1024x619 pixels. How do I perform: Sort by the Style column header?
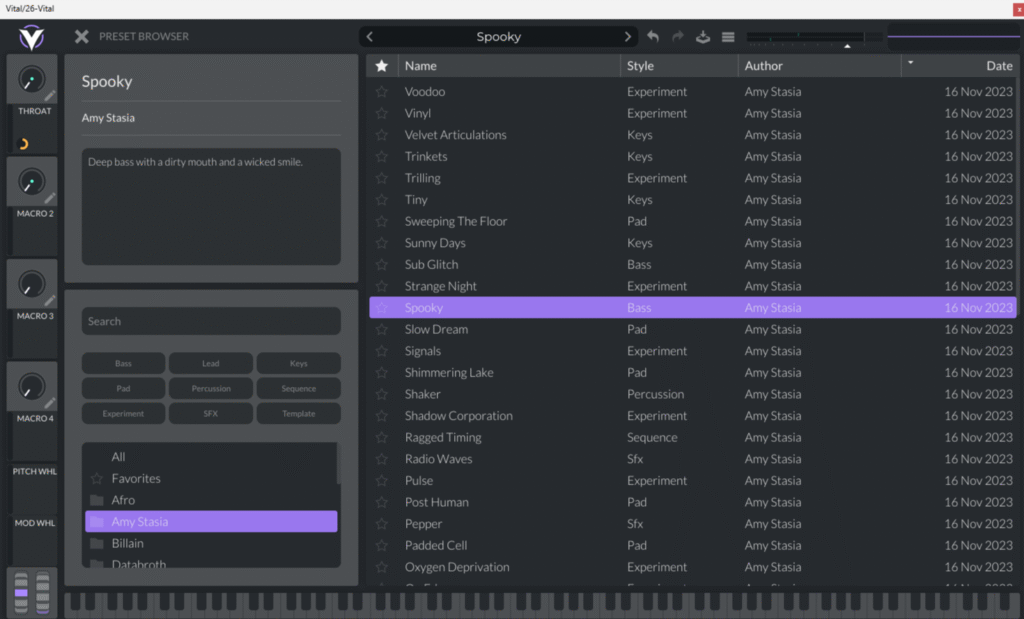679,65
